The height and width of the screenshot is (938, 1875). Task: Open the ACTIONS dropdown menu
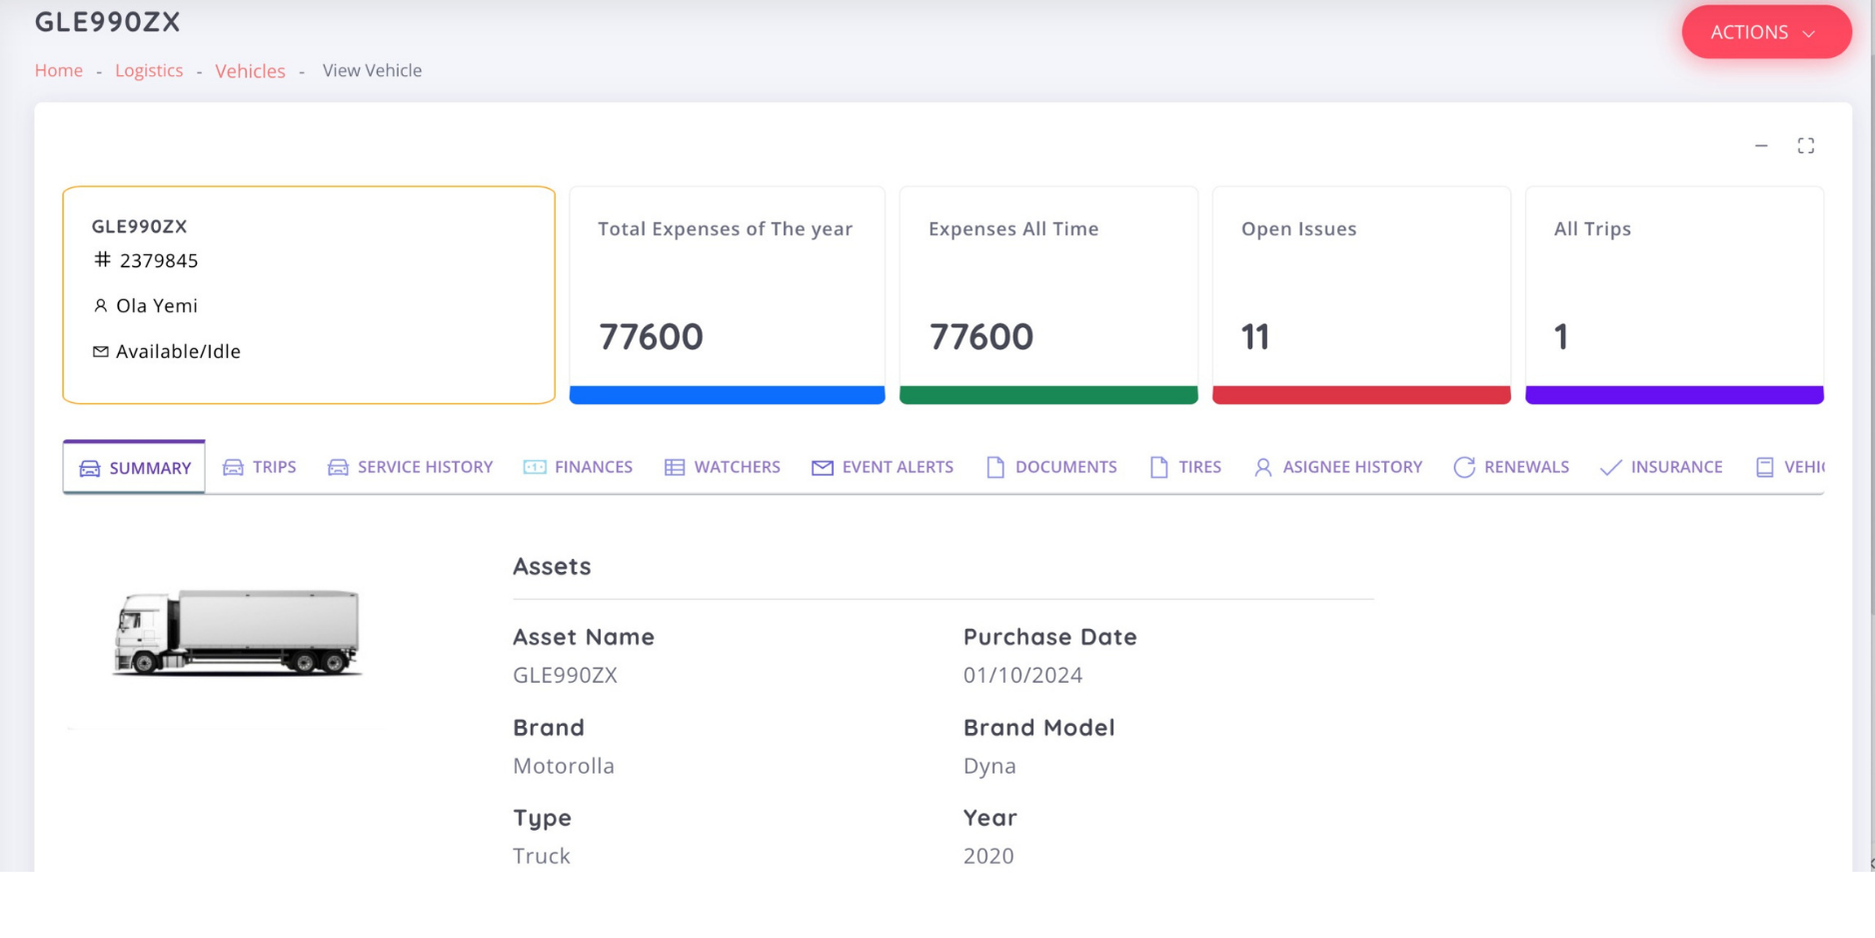[1765, 32]
